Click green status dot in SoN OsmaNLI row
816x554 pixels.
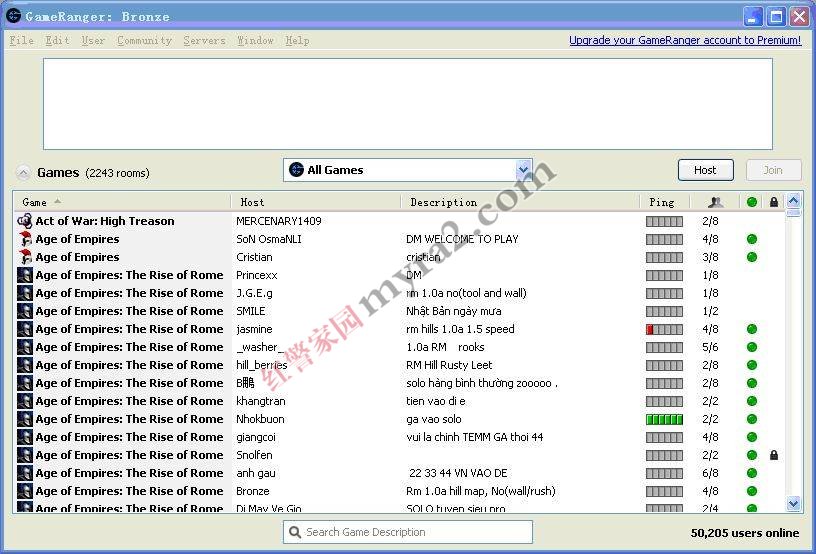point(751,239)
